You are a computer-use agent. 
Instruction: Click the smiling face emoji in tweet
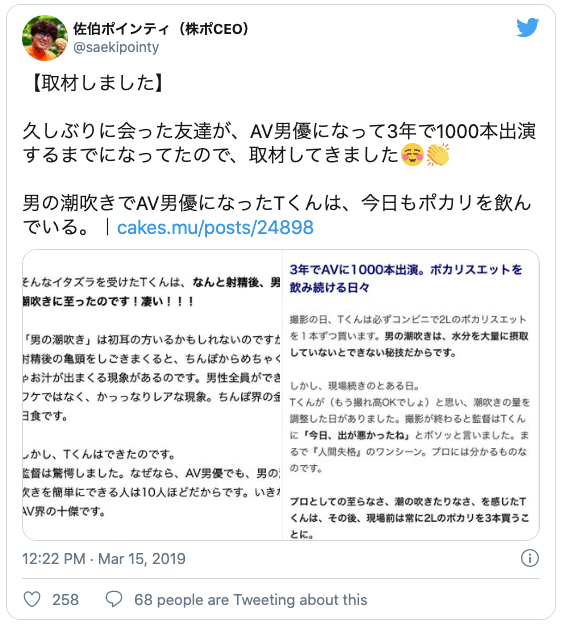click(x=412, y=155)
